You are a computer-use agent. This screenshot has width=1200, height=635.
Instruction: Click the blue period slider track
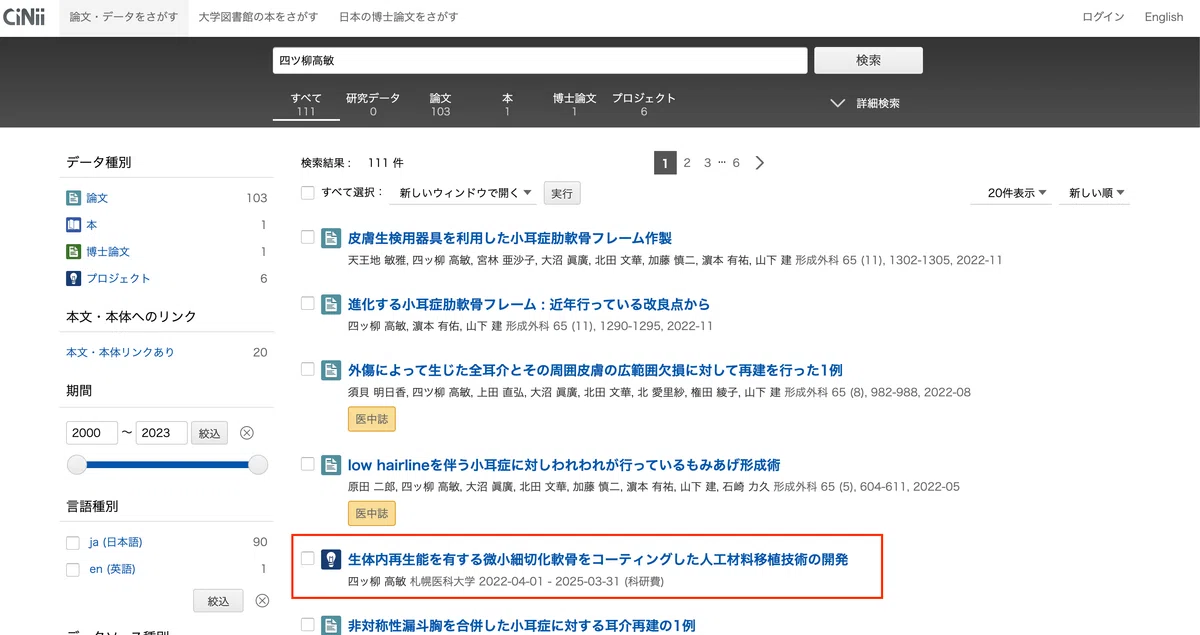pos(167,464)
